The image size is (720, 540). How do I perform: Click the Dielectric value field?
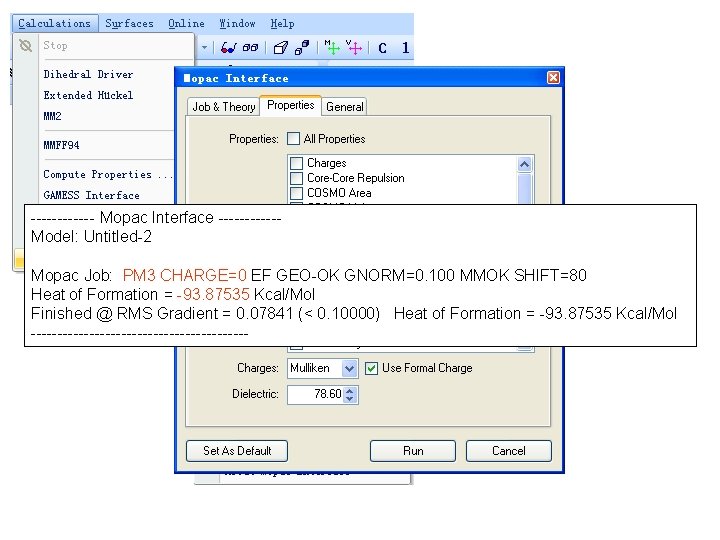(316, 394)
